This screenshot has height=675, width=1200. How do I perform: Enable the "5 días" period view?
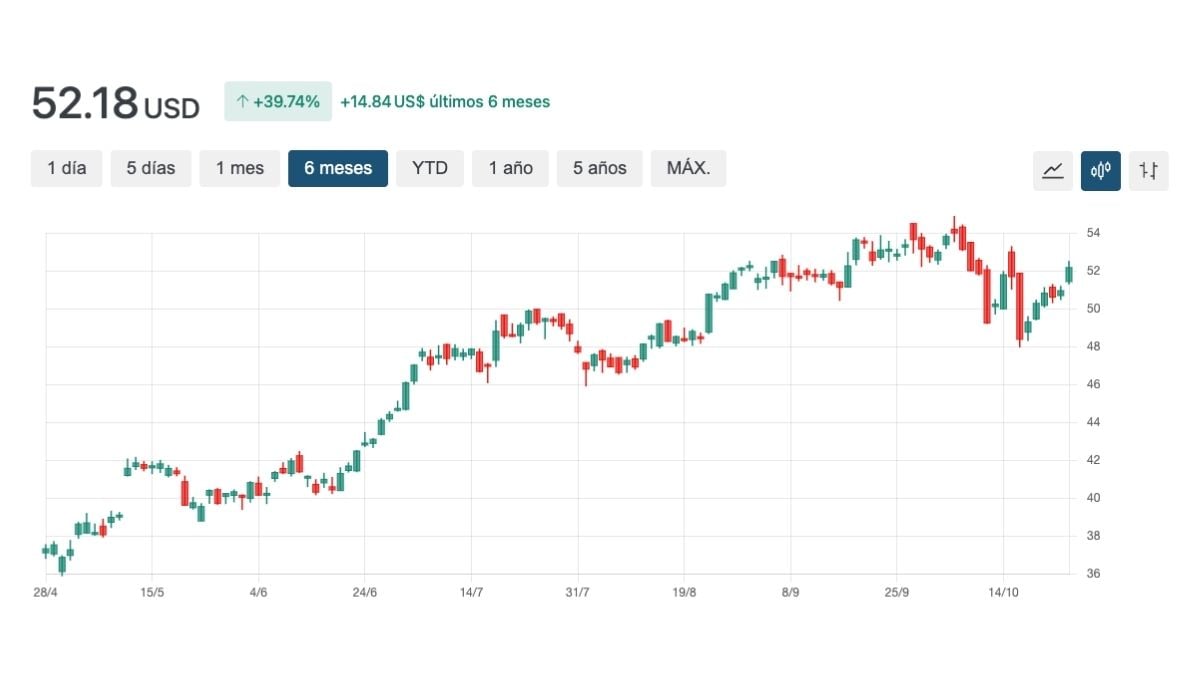[151, 168]
